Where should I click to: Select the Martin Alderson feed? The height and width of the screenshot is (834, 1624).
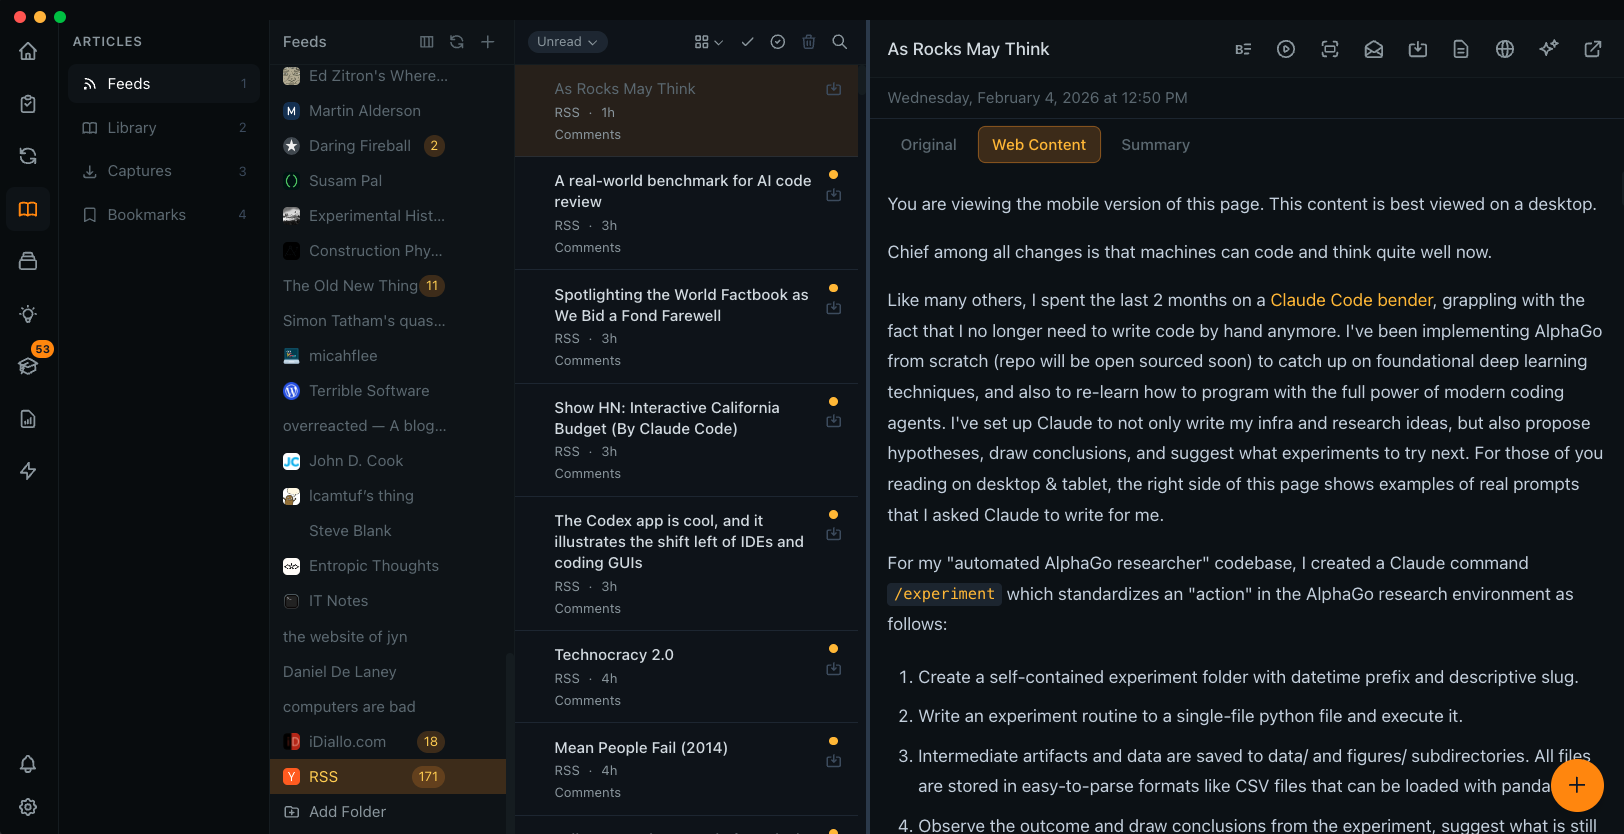[x=388, y=111]
